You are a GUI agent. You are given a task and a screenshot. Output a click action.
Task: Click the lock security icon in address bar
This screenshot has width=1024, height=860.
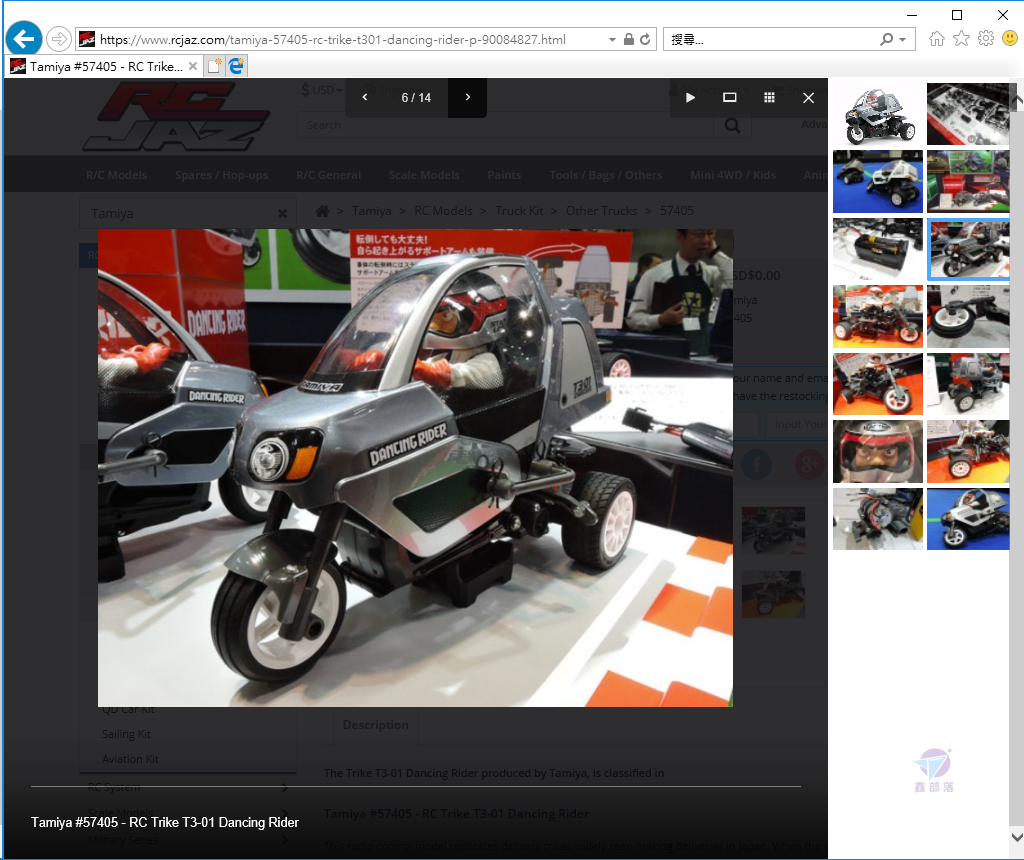coord(629,39)
